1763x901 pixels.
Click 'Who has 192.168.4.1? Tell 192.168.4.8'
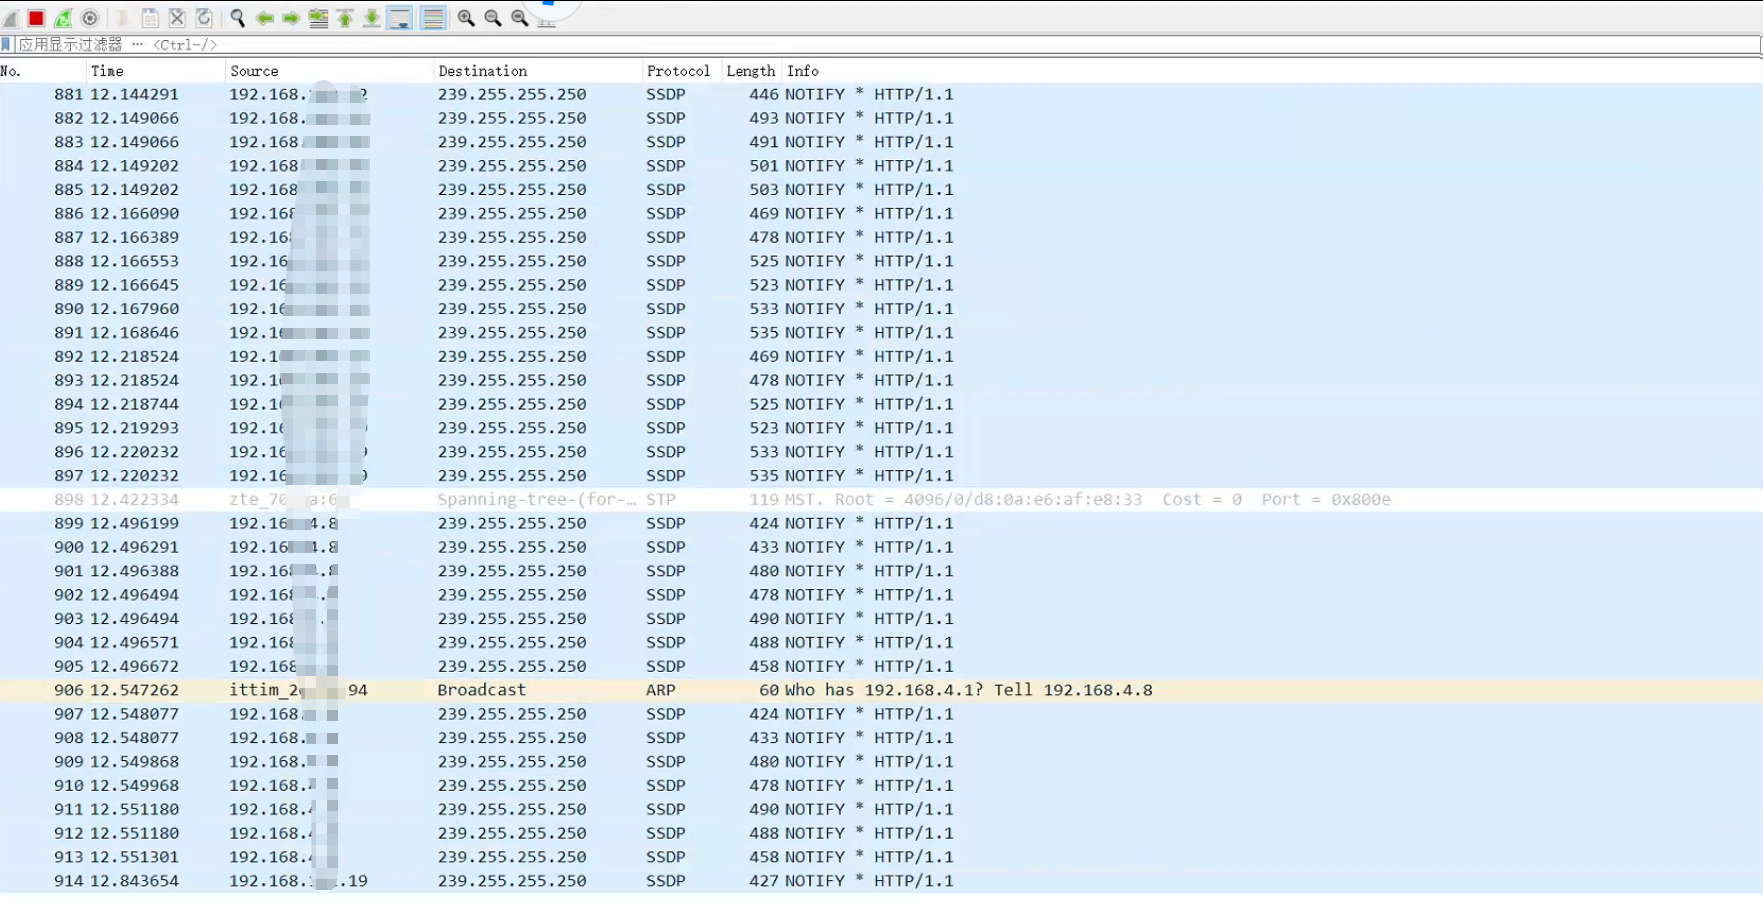click(x=968, y=690)
